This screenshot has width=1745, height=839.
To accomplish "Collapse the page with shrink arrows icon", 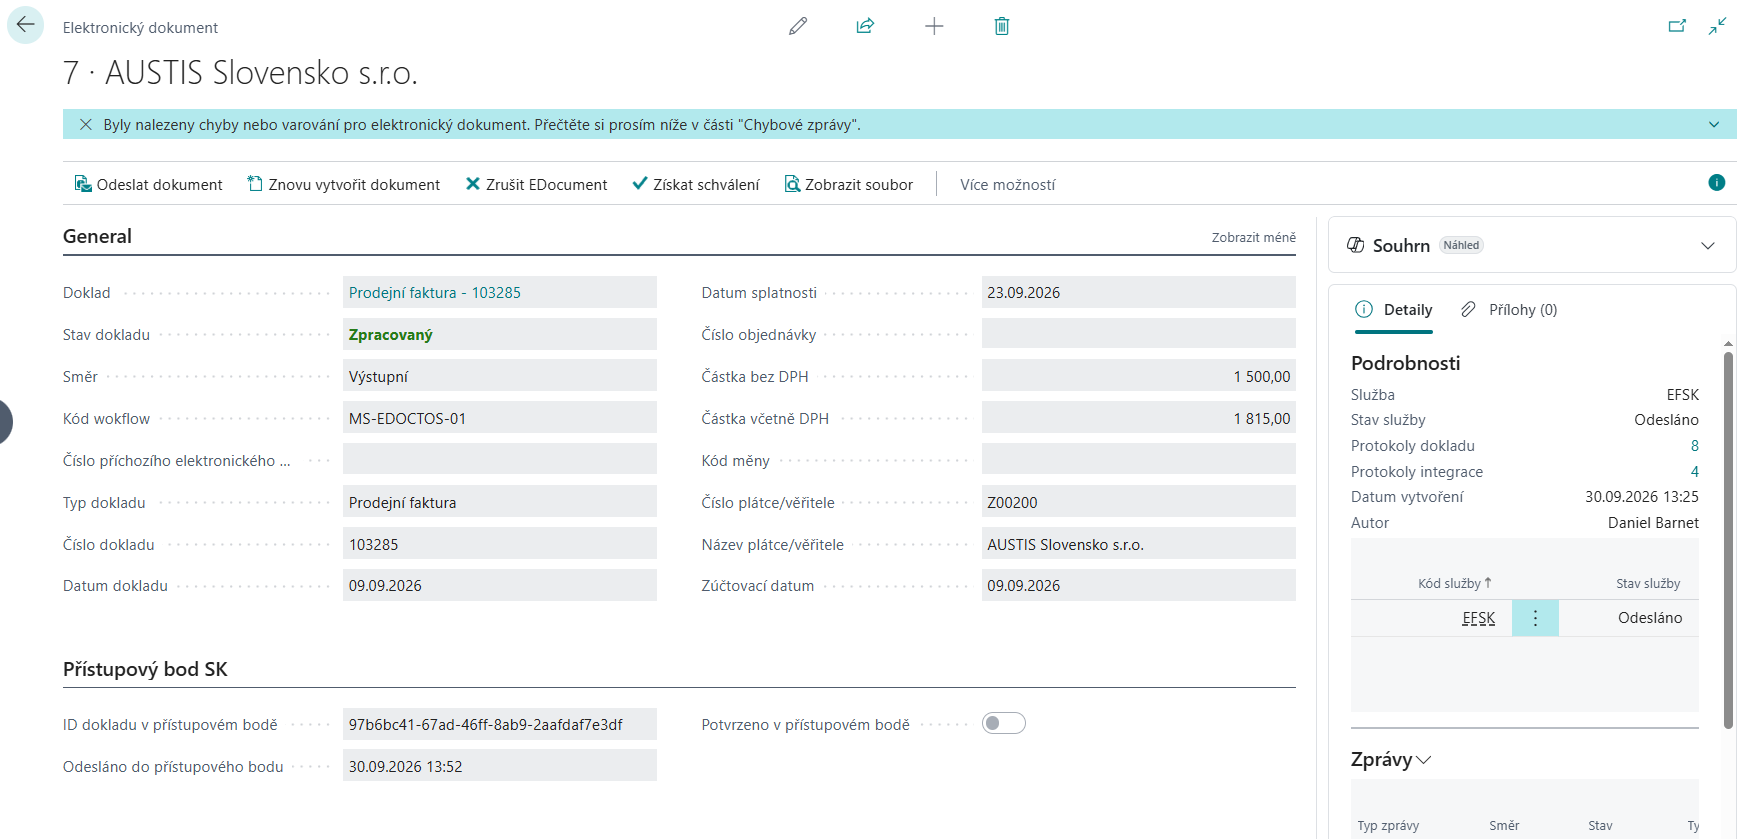I will 1718,26.
